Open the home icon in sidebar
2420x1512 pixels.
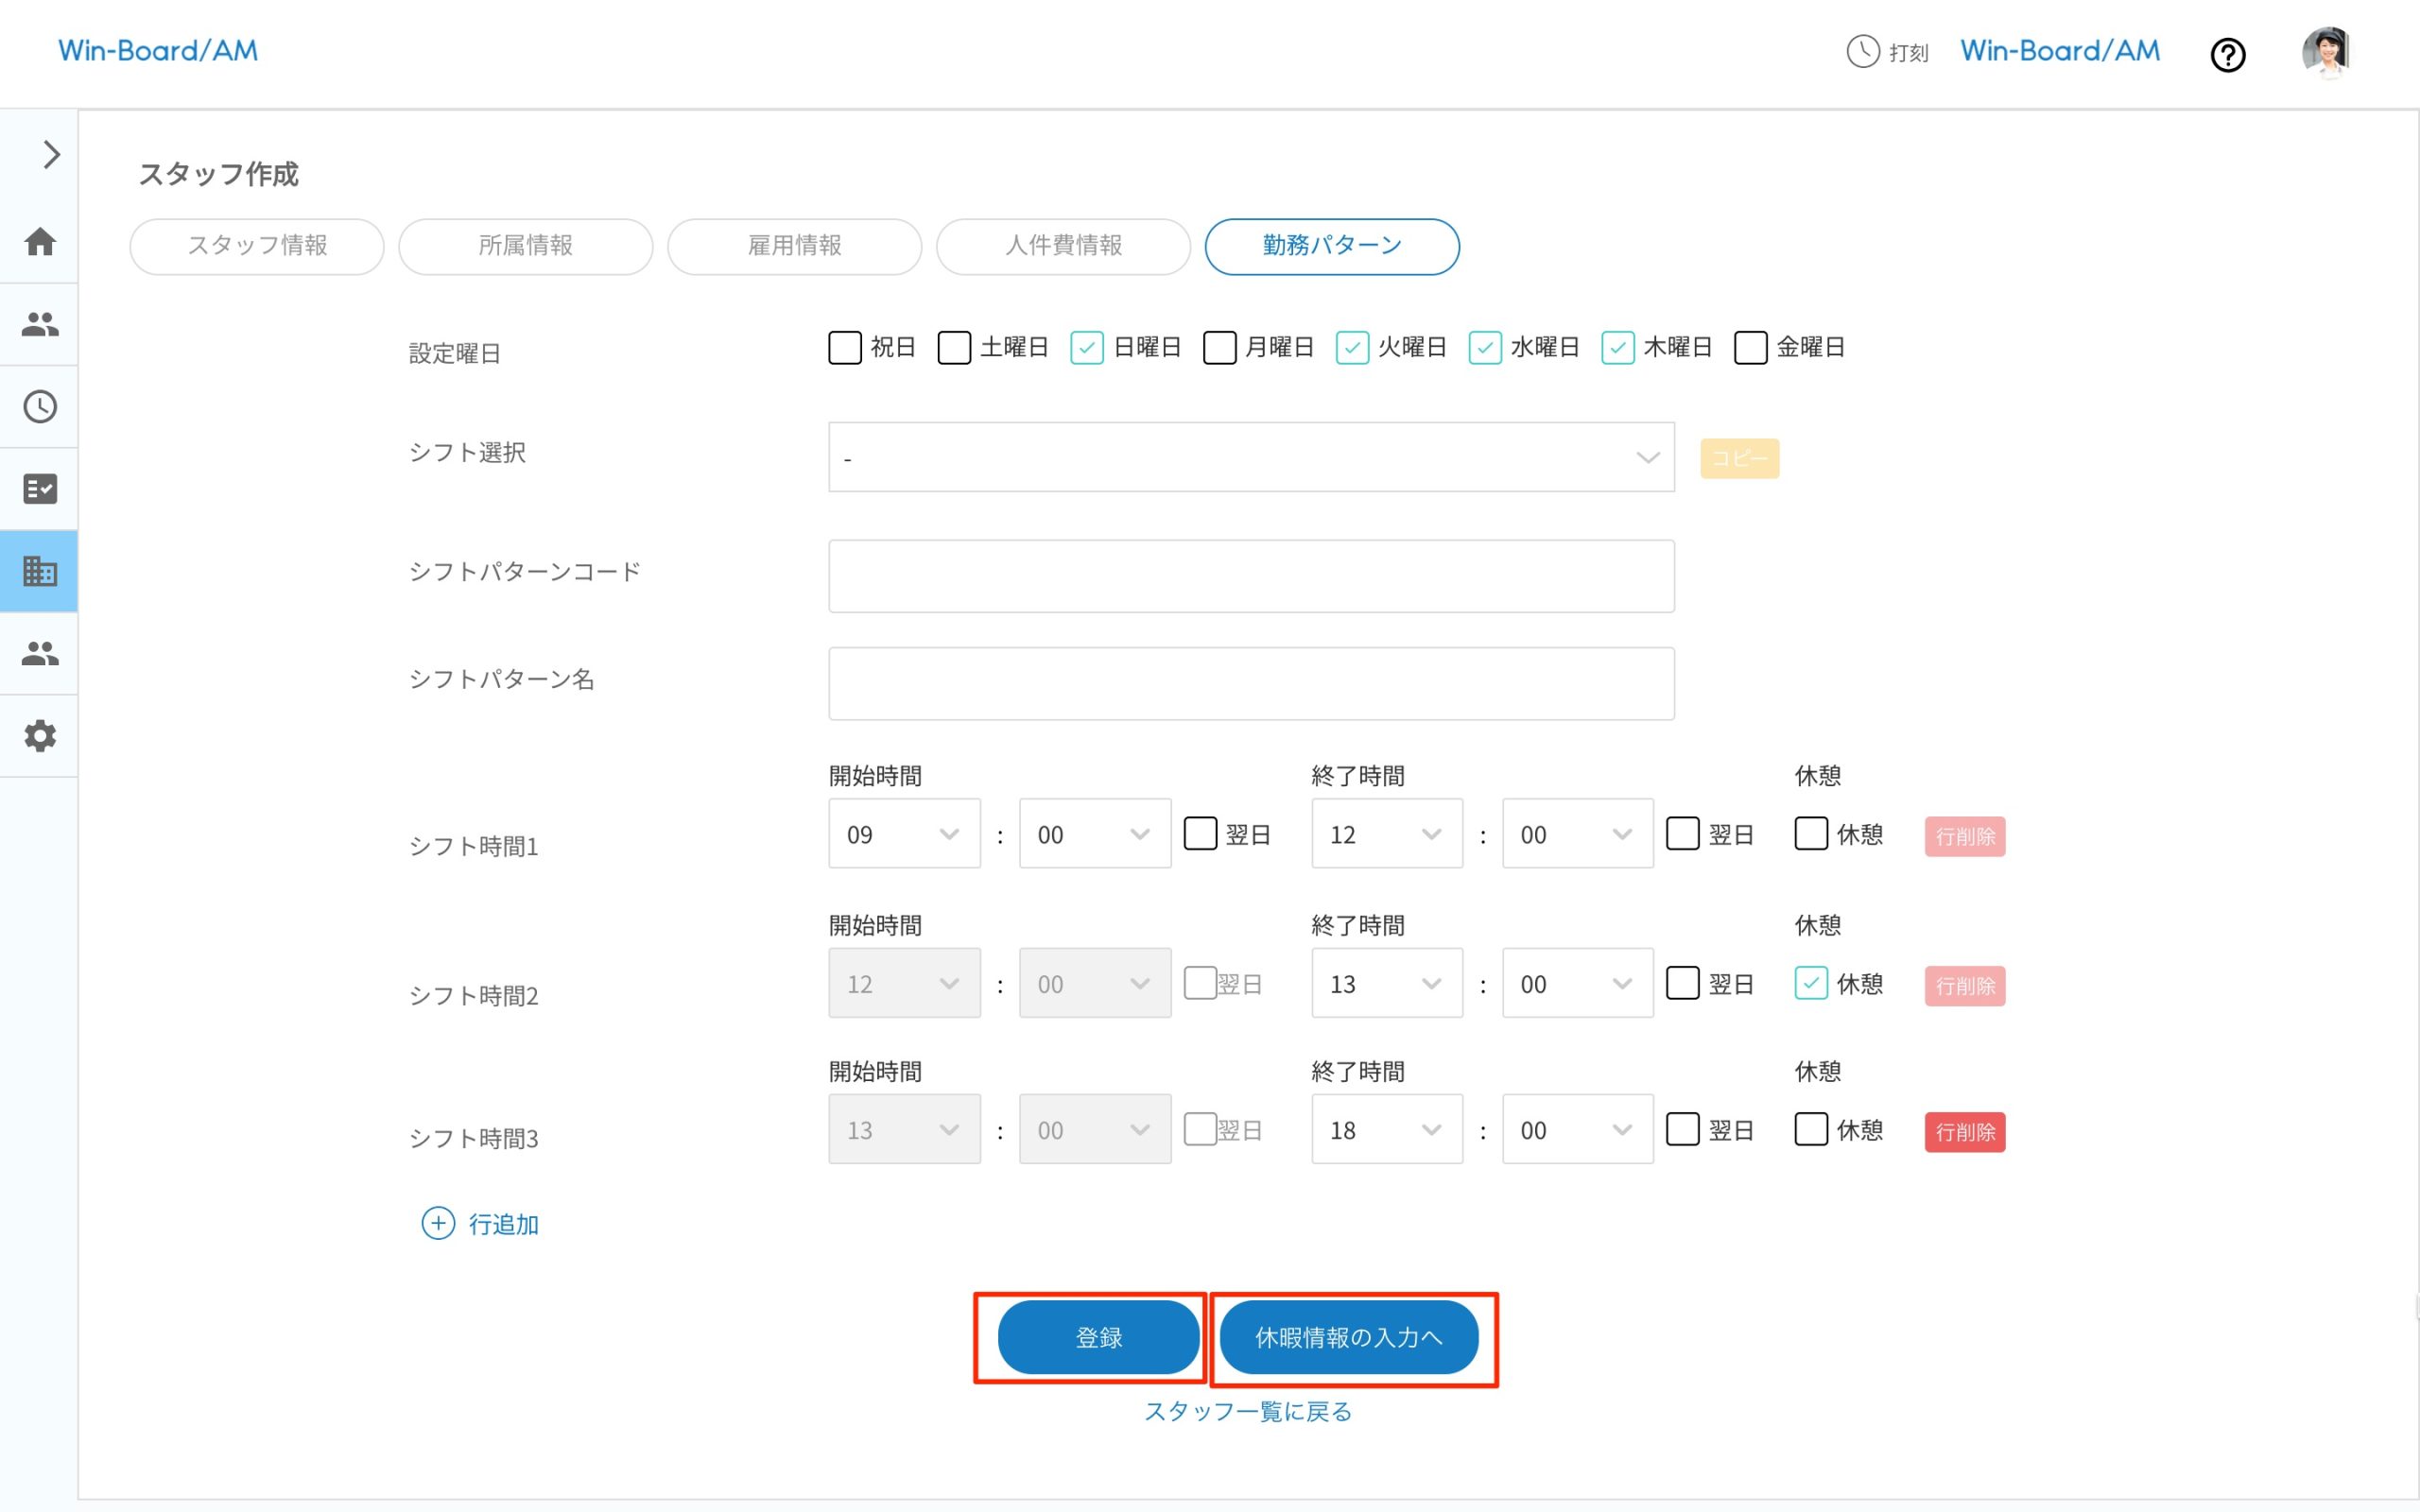(x=40, y=242)
